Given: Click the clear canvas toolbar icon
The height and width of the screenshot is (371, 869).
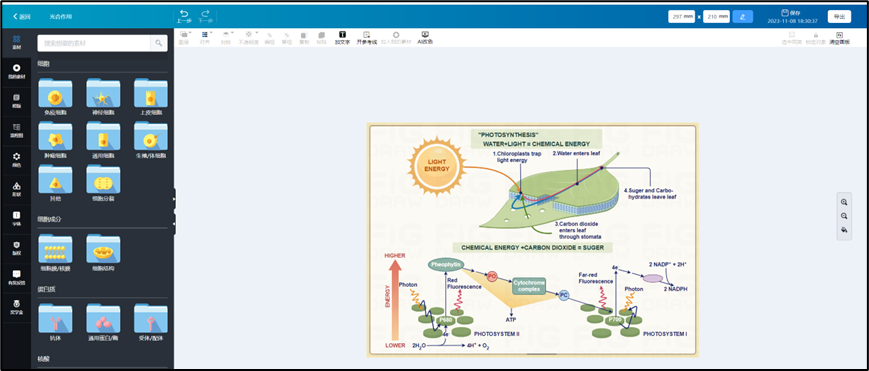Looking at the screenshot, I should (839, 34).
